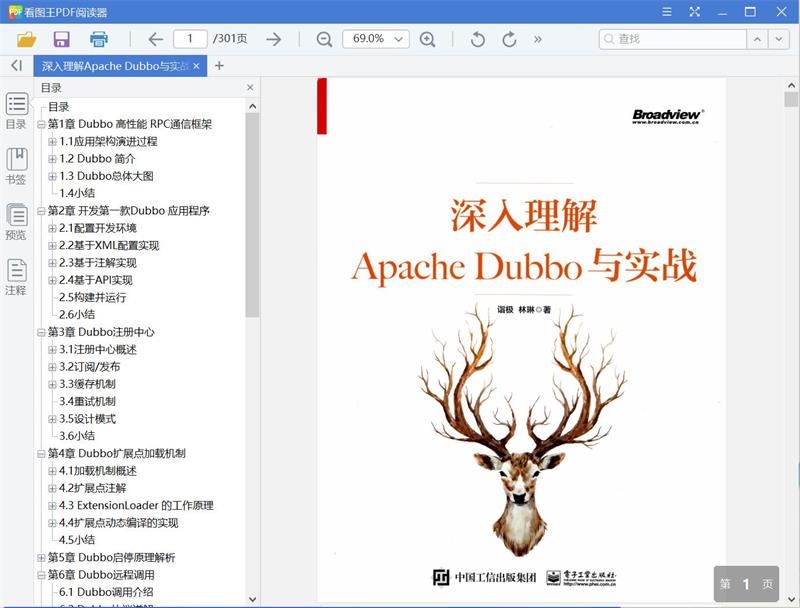The image size is (800, 608).
Task: Find previous search match arrow
Action: click(x=757, y=39)
